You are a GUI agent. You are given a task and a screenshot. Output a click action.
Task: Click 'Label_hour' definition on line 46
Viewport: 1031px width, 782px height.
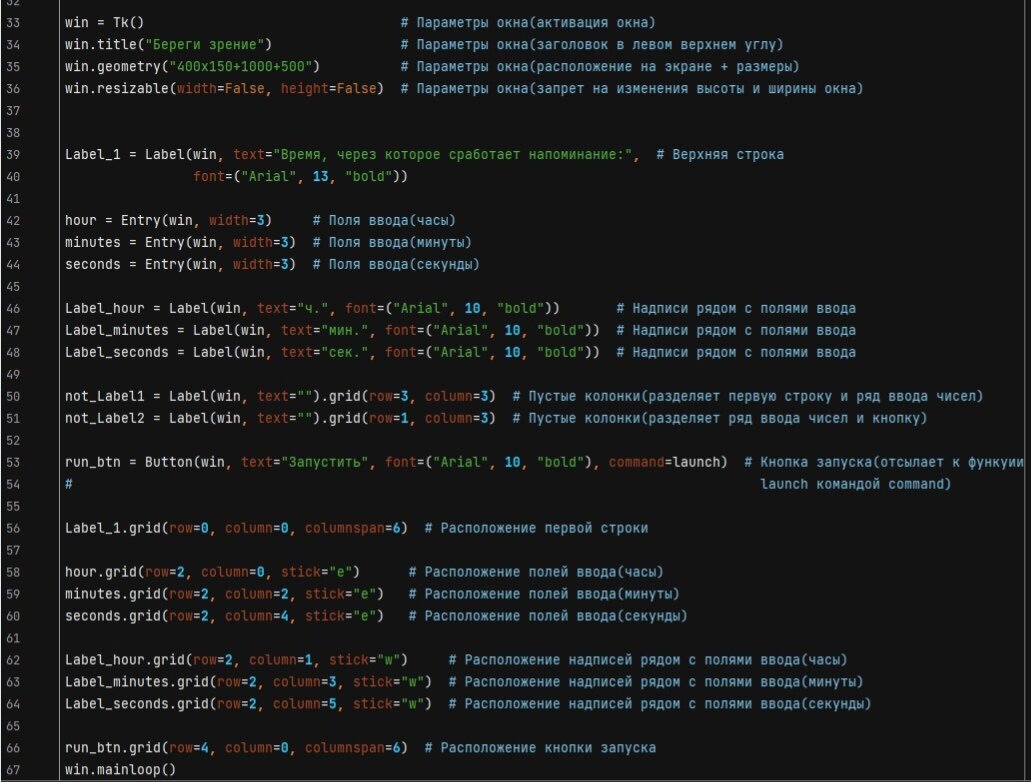pyautogui.click(x=104, y=308)
